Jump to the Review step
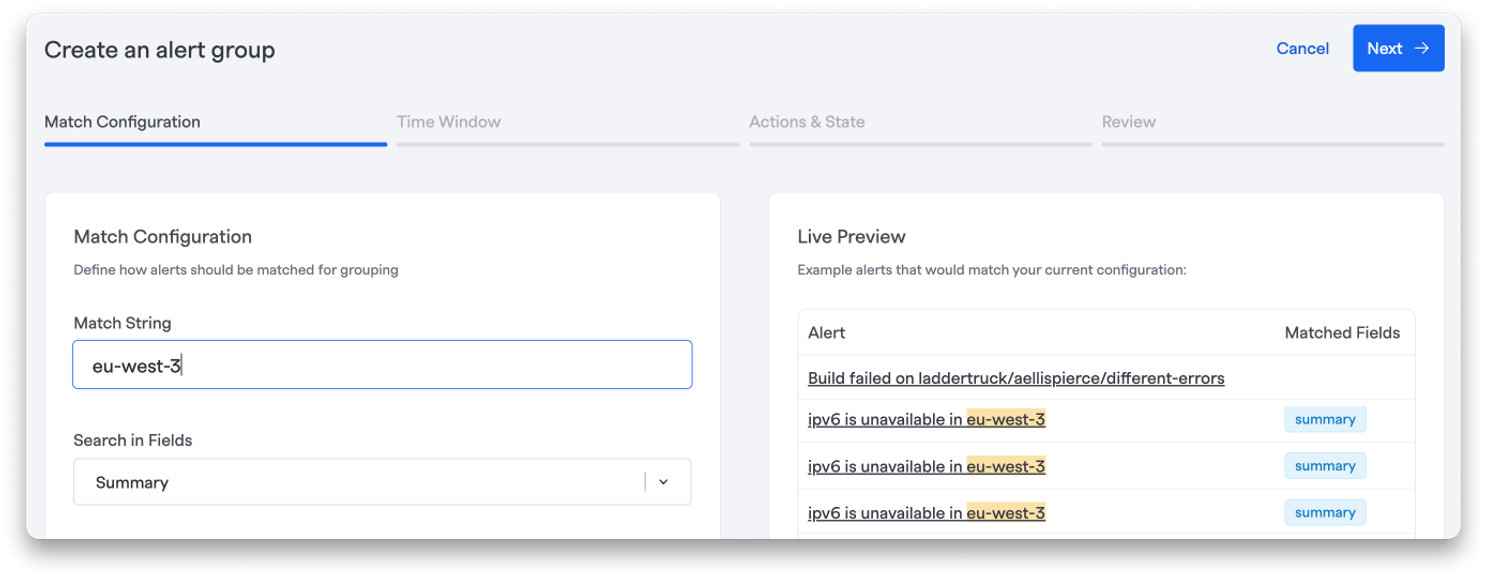Viewport: 1486px width, 577px height. tap(1129, 122)
